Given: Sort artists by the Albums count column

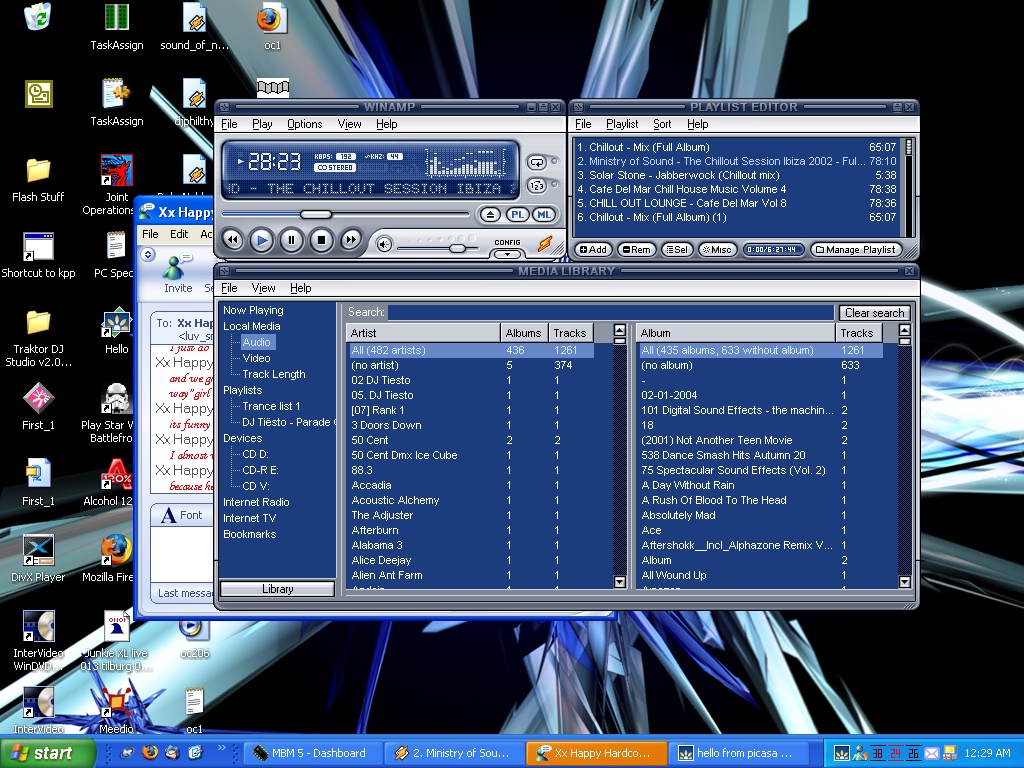Looking at the screenshot, I should (x=524, y=333).
